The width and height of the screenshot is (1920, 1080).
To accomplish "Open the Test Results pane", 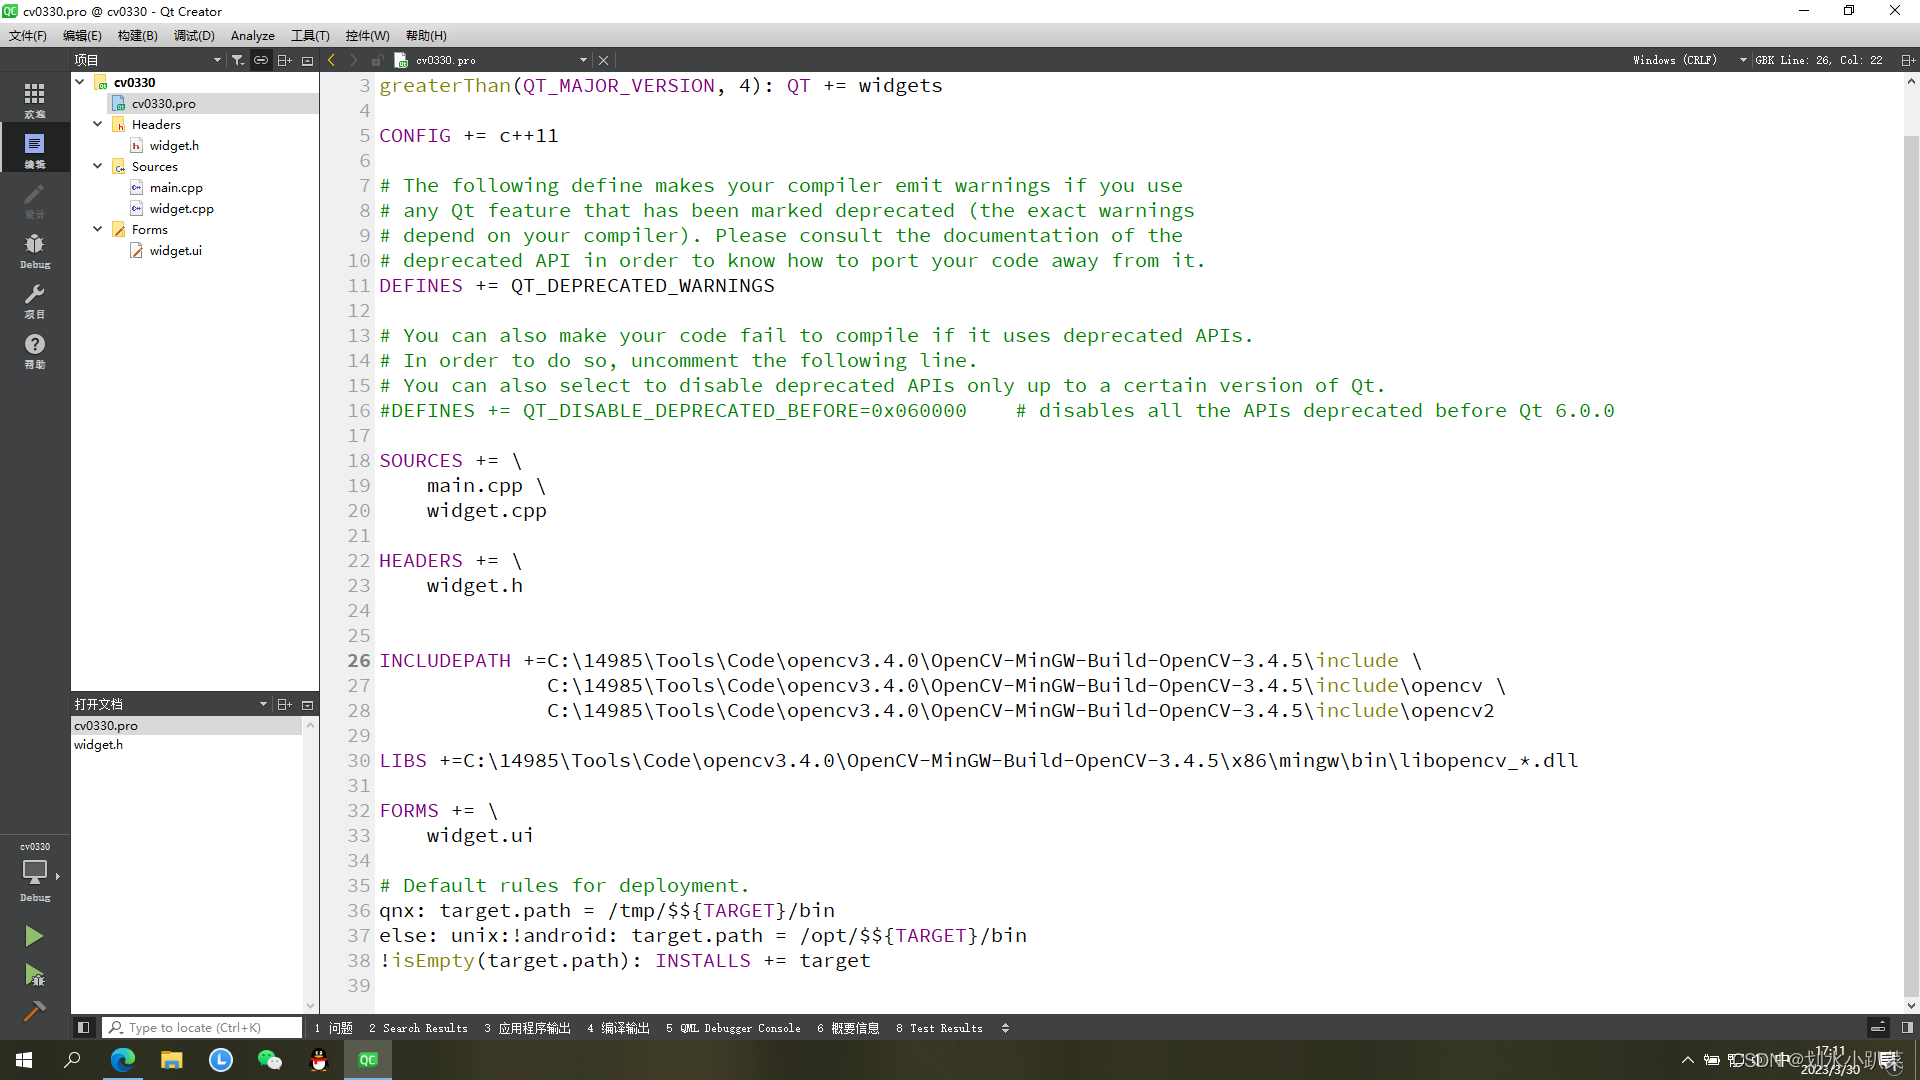I will click(x=939, y=1028).
